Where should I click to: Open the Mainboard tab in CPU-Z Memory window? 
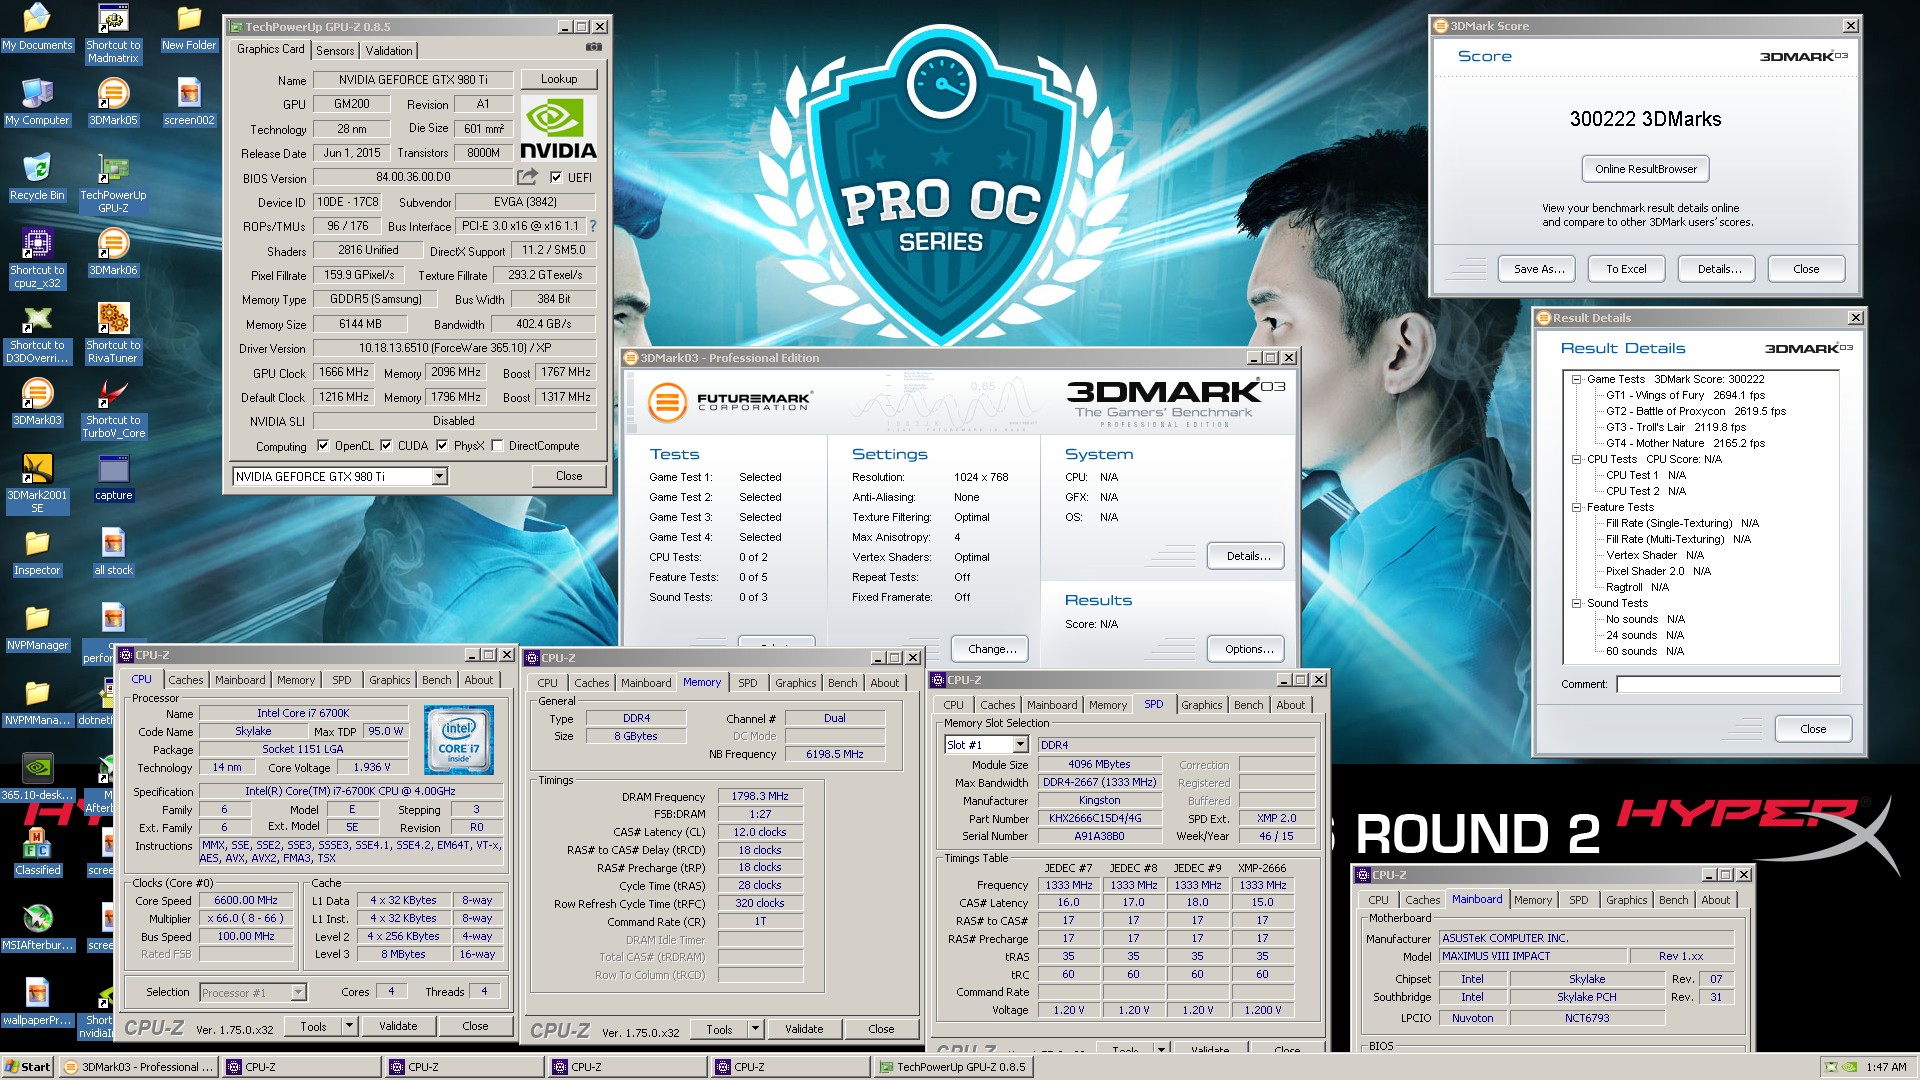pyautogui.click(x=646, y=683)
